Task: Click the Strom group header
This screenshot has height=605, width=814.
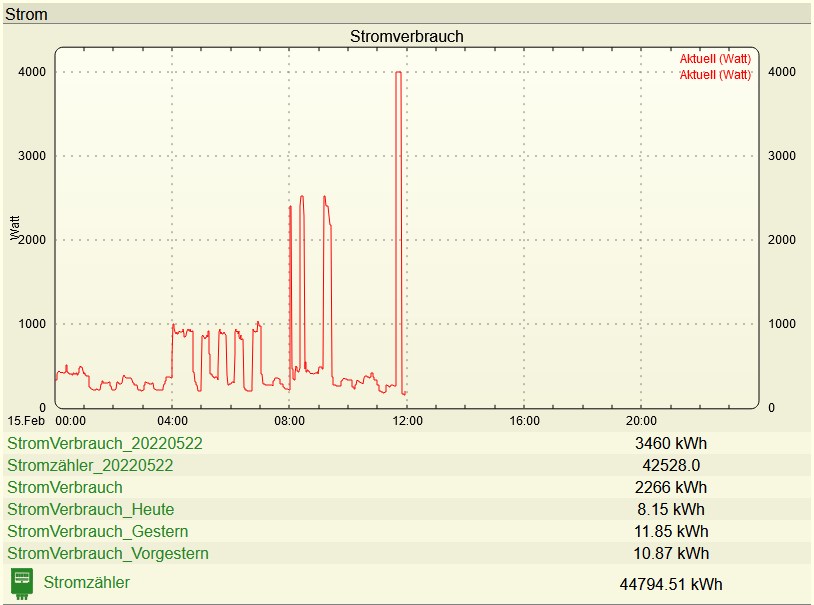Action: click(x=26, y=15)
